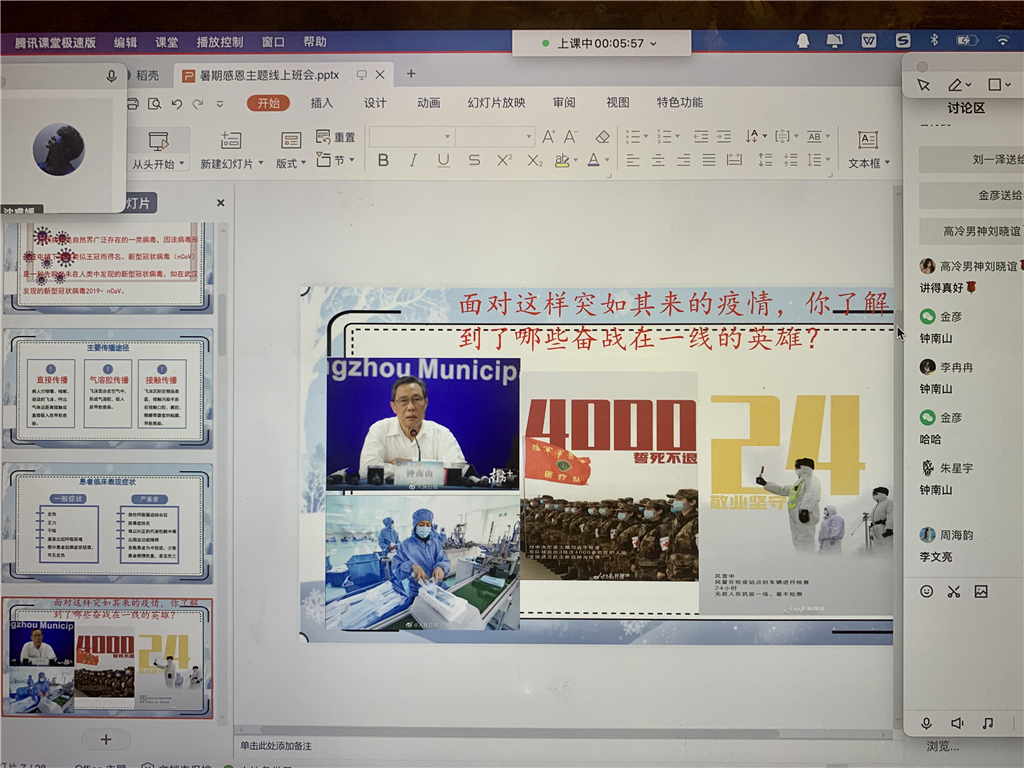This screenshot has height=768, width=1024.
Task: Click the 从头开始 slideshow button
Action: (x=157, y=164)
